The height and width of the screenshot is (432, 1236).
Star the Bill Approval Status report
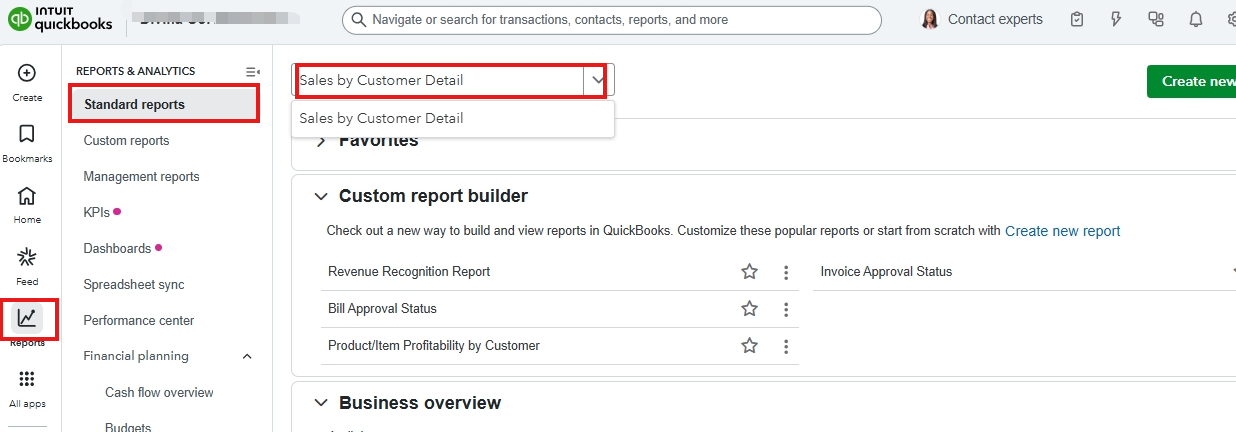[x=749, y=309]
